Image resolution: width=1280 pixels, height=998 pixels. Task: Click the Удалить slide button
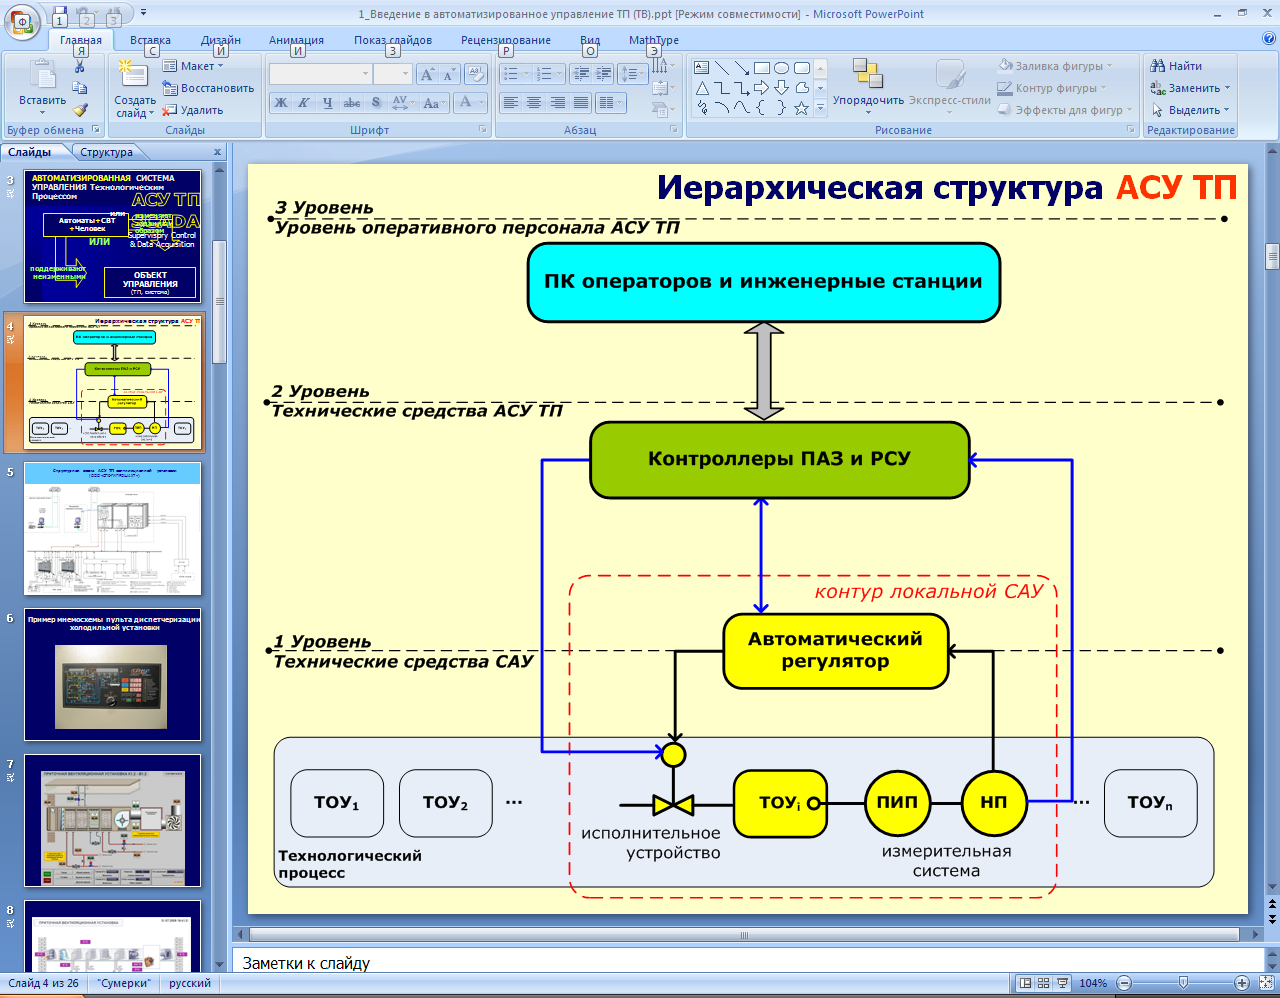click(193, 110)
